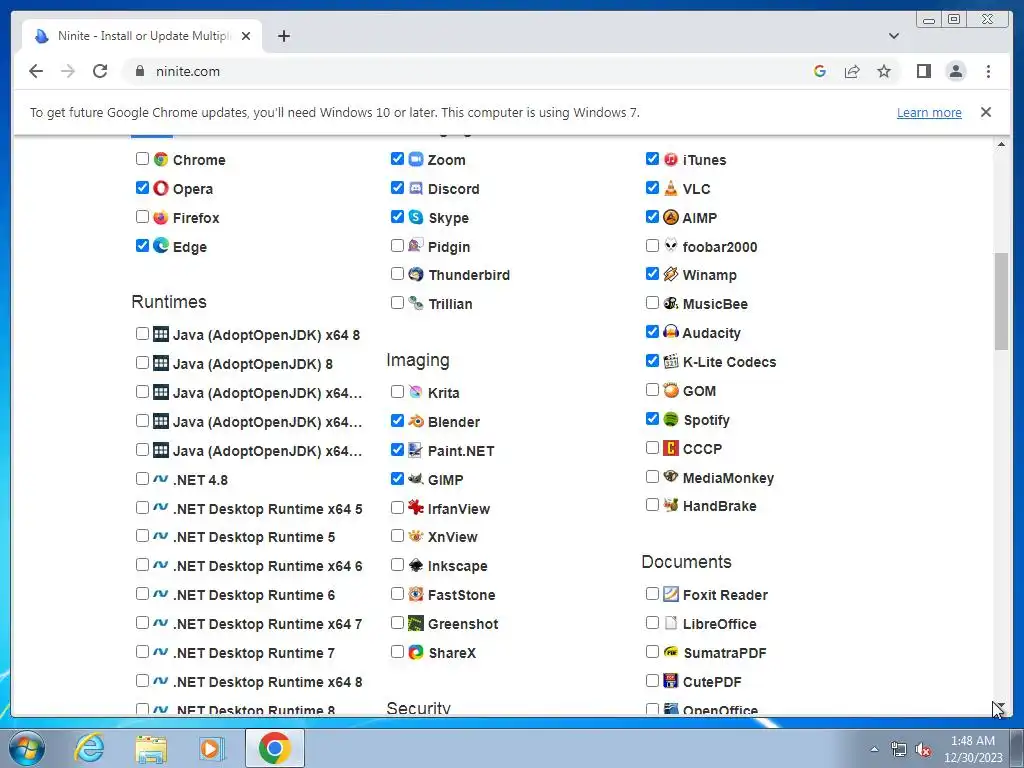The image size is (1024, 768).
Task: Check the .NET 4.8 checkbox
Action: pyautogui.click(x=142, y=479)
